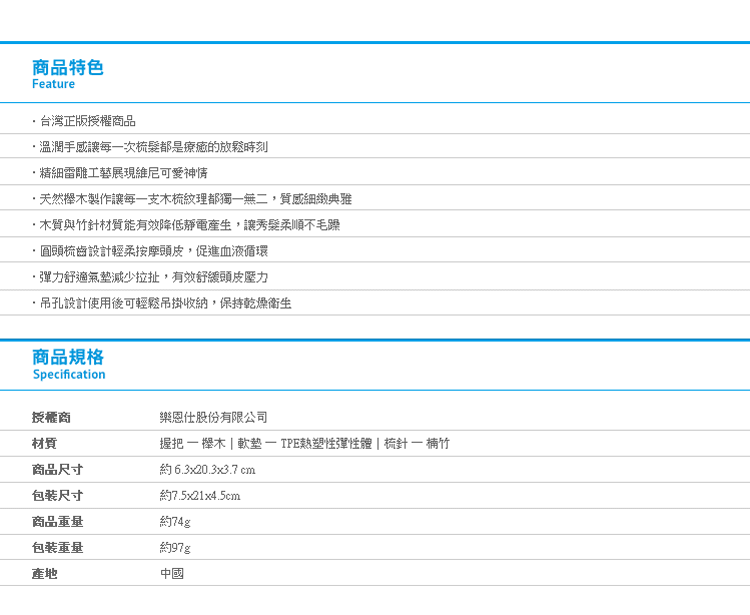
Task: Select the 彈力舒適氣墊 feature line
Action: (x=152, y=277)
